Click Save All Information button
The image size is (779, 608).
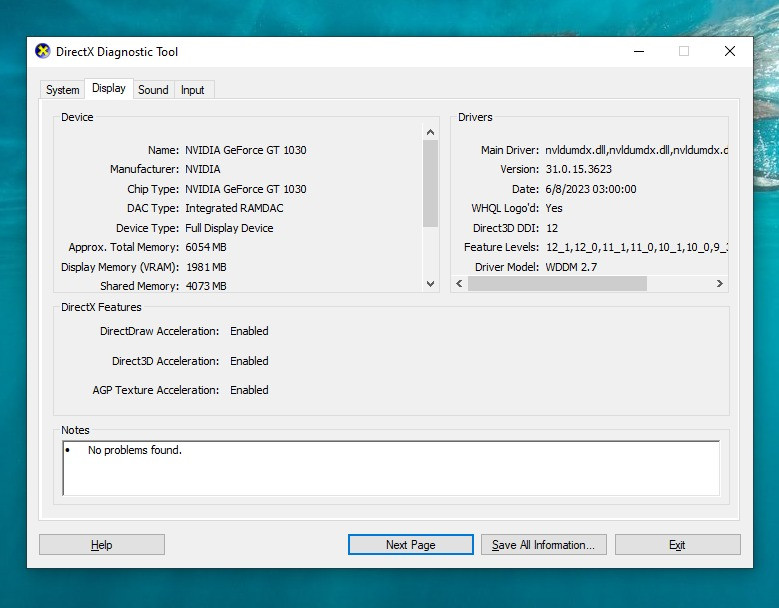coord(544,544)
